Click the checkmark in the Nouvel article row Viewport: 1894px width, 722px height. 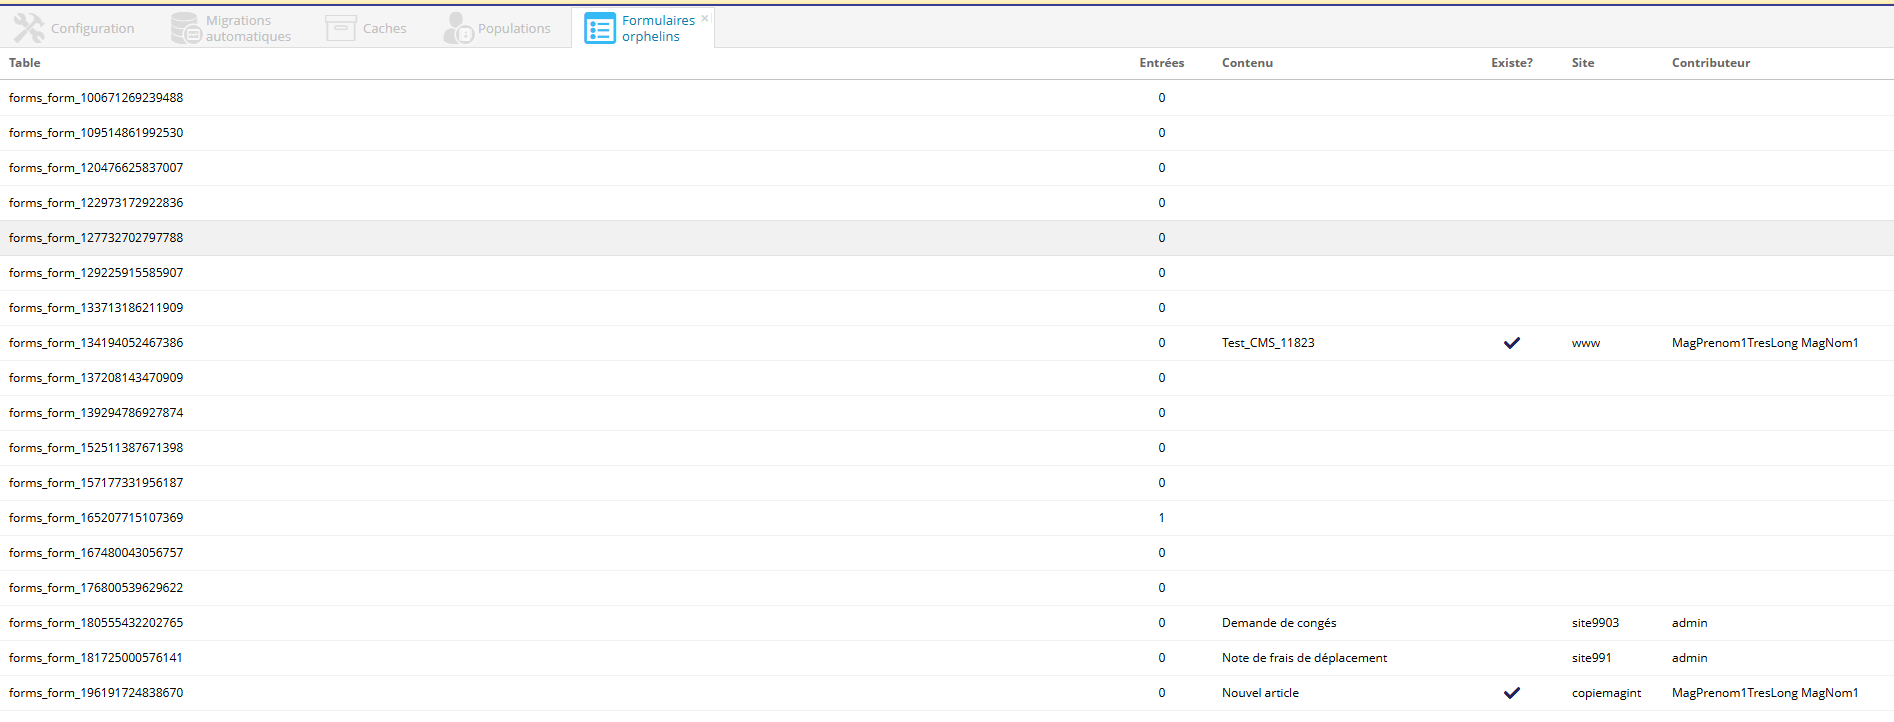[1512, 693]
